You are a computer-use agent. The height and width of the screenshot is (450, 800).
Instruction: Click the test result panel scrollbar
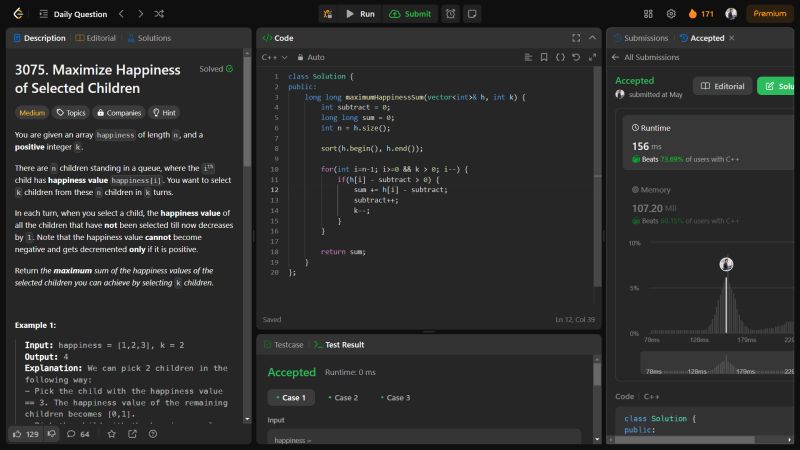597,374
